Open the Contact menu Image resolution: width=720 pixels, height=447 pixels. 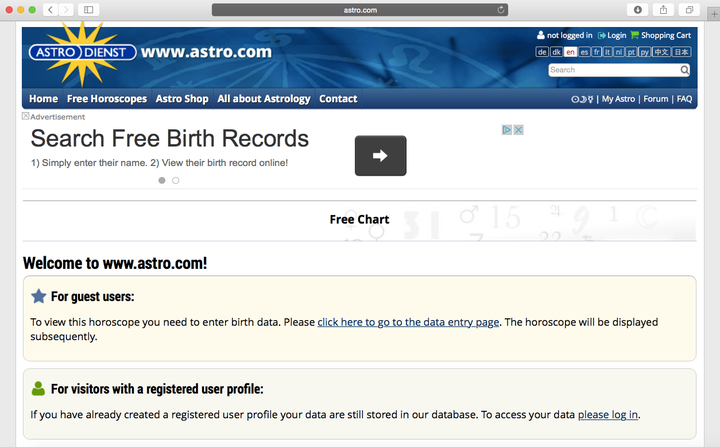click(338, 99)
